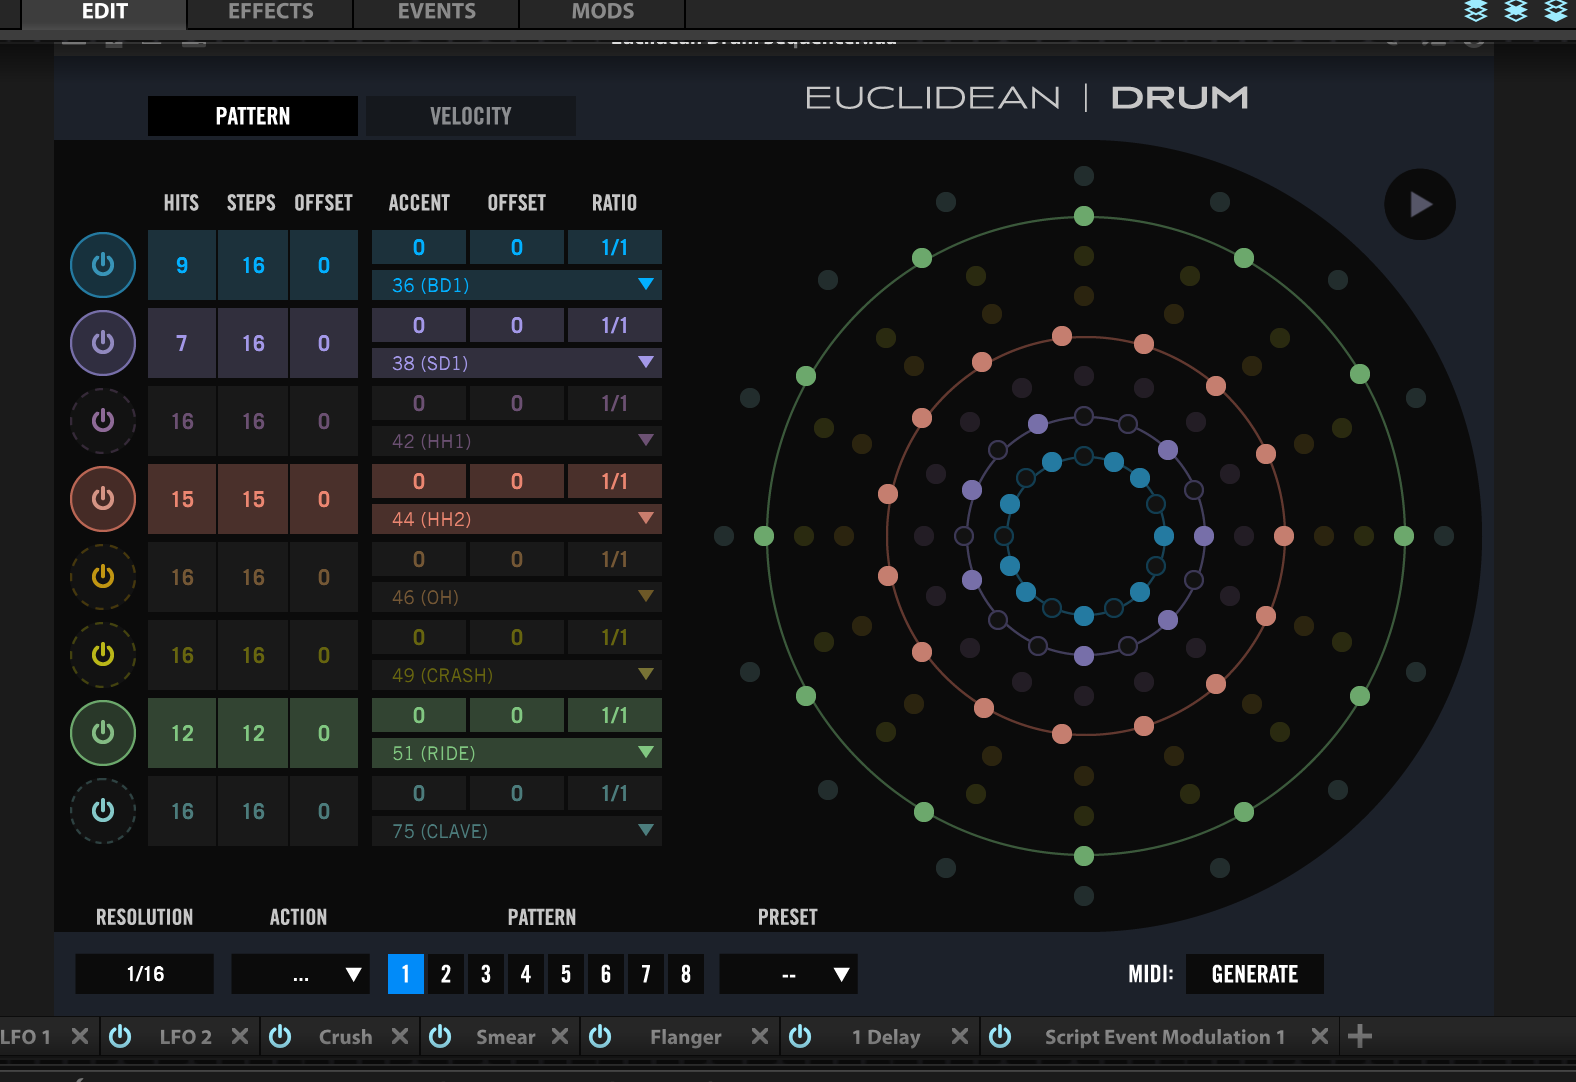Select pattern slot 5
The height and width of the screenshot is (1082, 1576).
[565, 974]
